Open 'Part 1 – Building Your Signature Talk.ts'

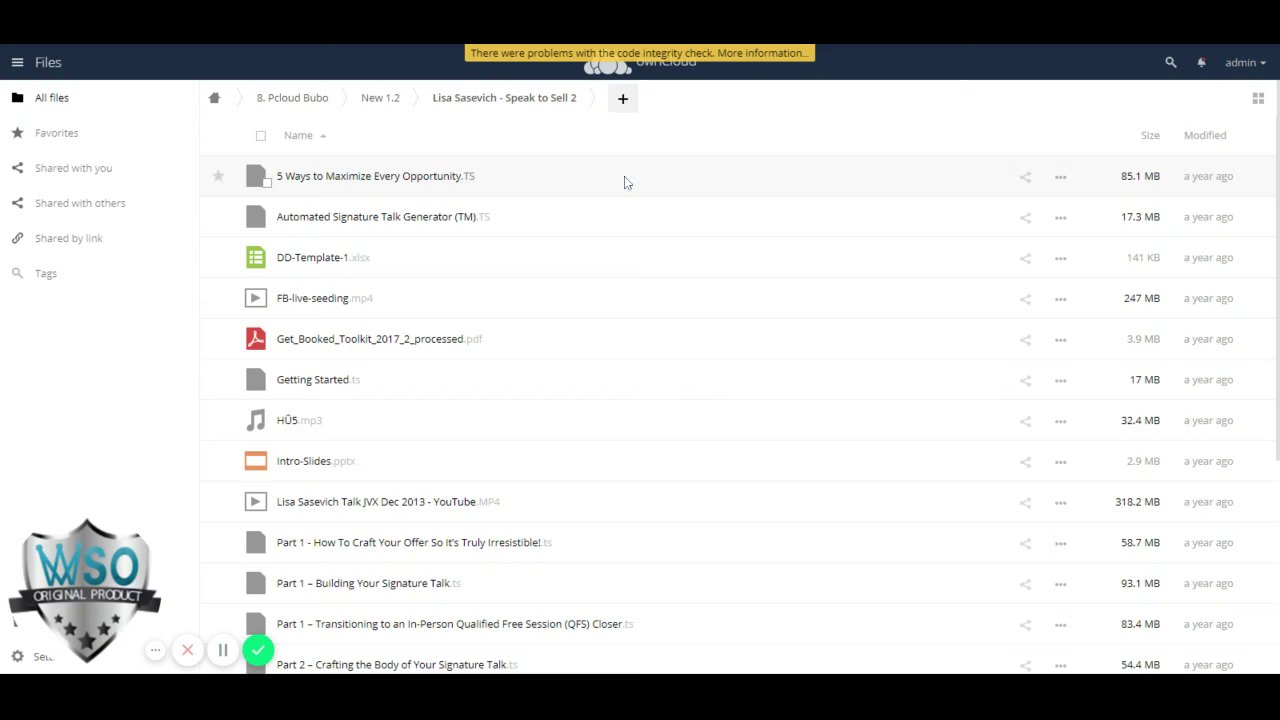click(368, 583)
